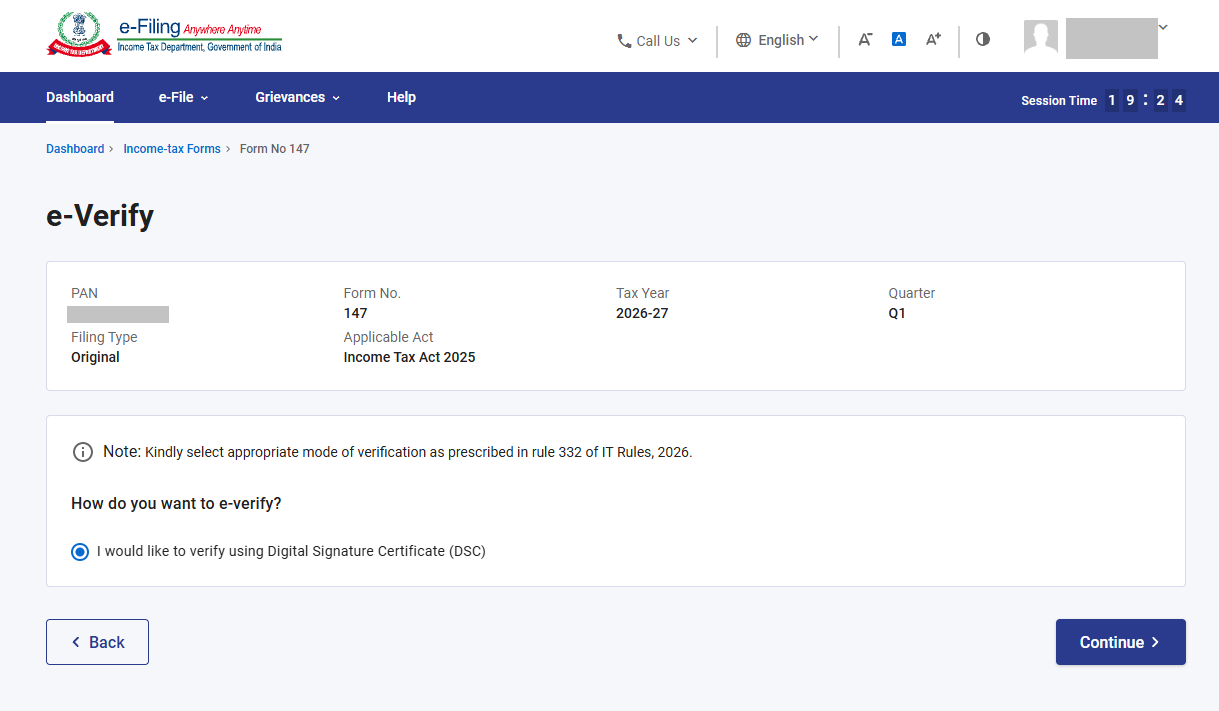The width and height of the screenshot is (1219, 711).
Task: Increase font size with A+ icon
Action: pos(933,39)
